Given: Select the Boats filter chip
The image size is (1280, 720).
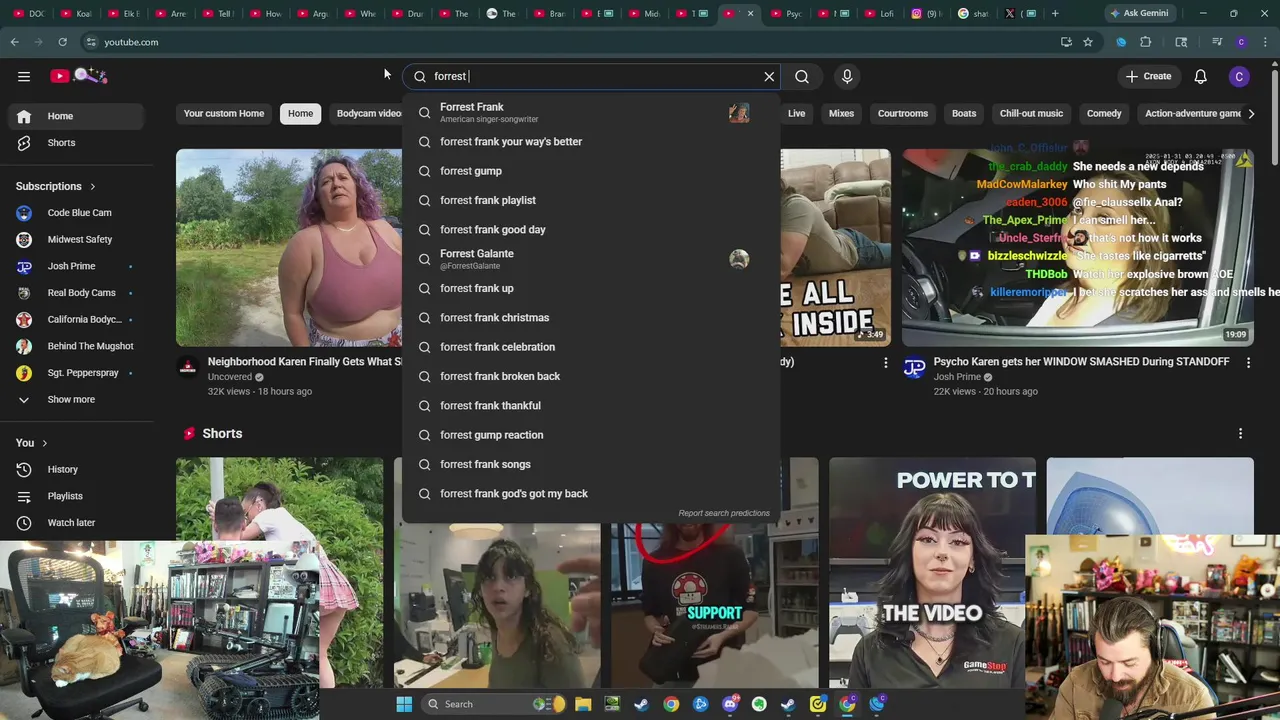Looking at the screenshot, I should pos(964,113).
